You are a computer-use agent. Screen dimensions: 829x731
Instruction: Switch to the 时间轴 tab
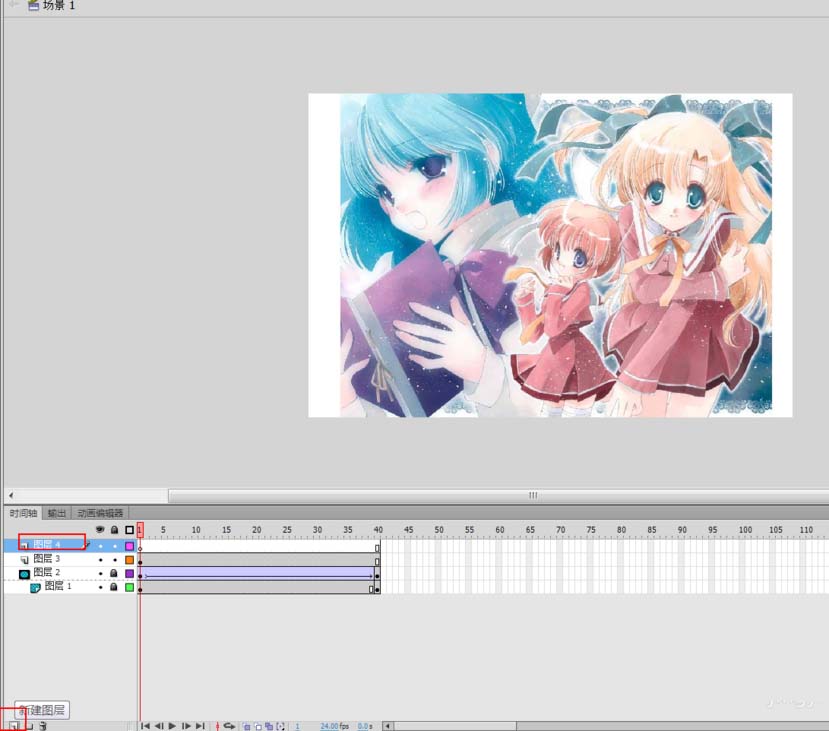point(23,513)
